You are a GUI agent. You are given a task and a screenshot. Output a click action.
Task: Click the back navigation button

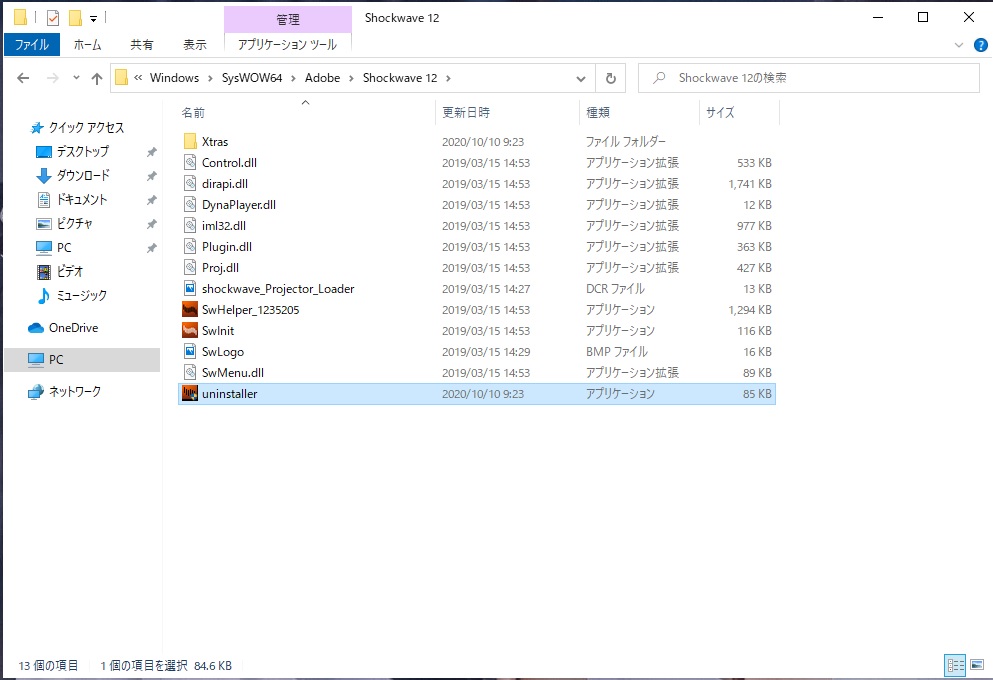(x=22, y=77)
